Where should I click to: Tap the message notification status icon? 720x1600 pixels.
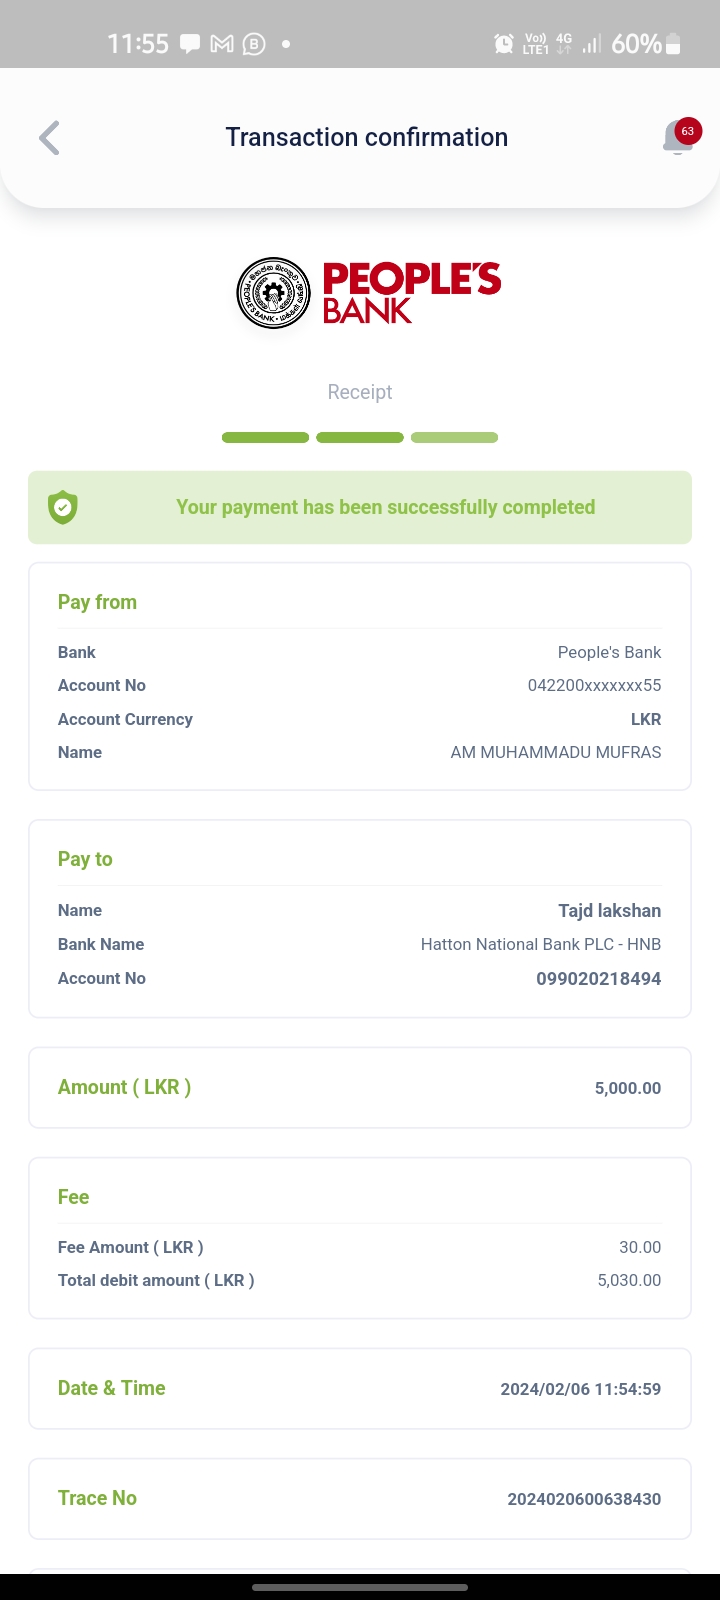tap(190, 44)
